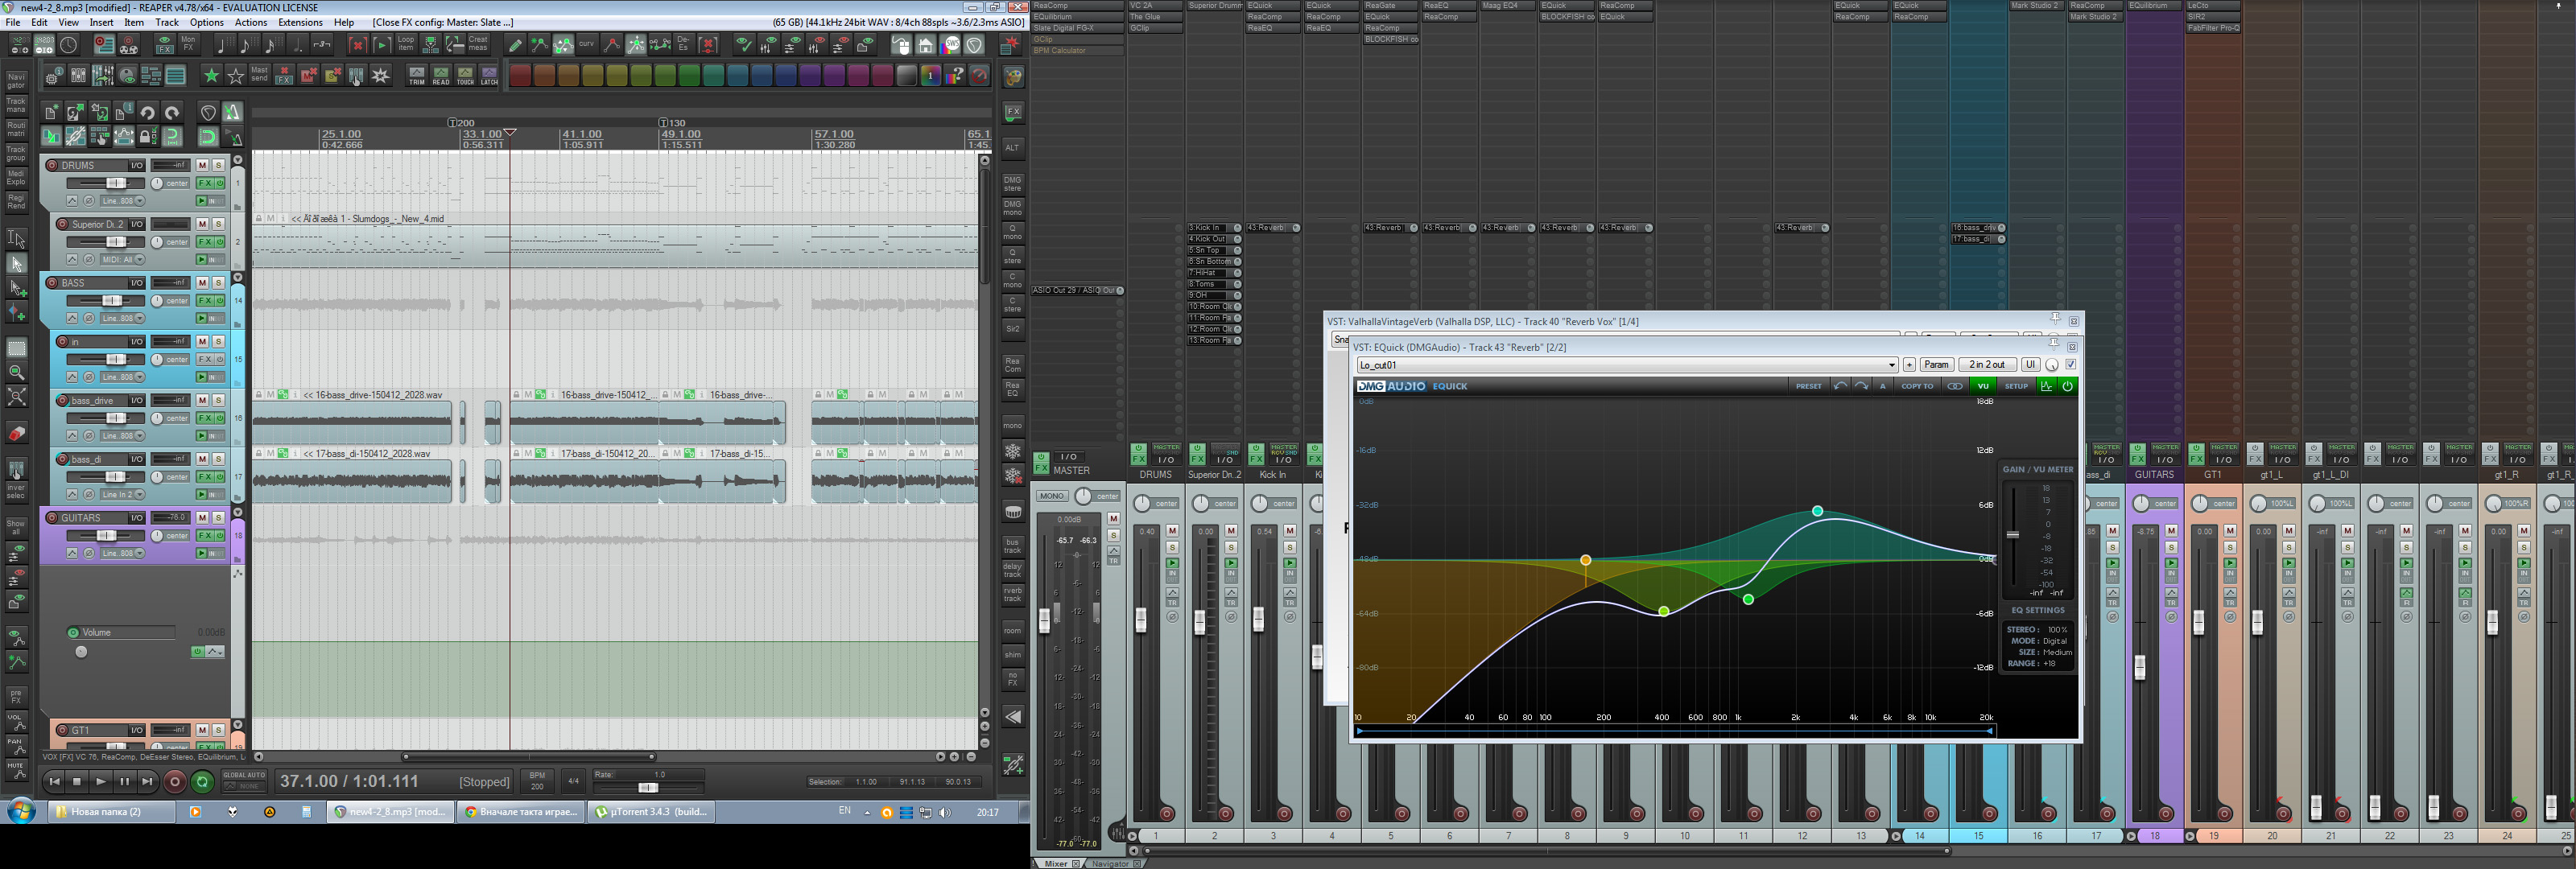
Task: Click the 2 in 2 out button
Action: pos(1987,365)
